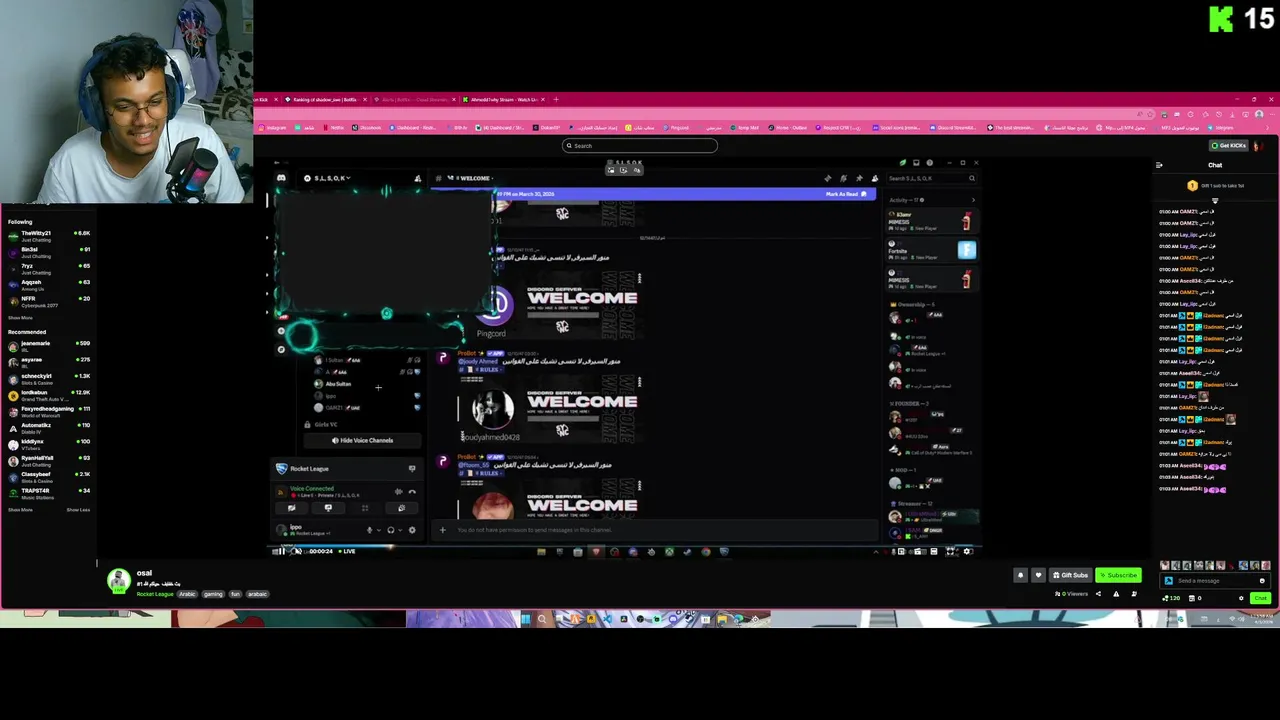Open new browser tab plus button
Image resolution: width=1280 pixels, height=720 pixels.
pyautogui.click(x=556, y=99)
